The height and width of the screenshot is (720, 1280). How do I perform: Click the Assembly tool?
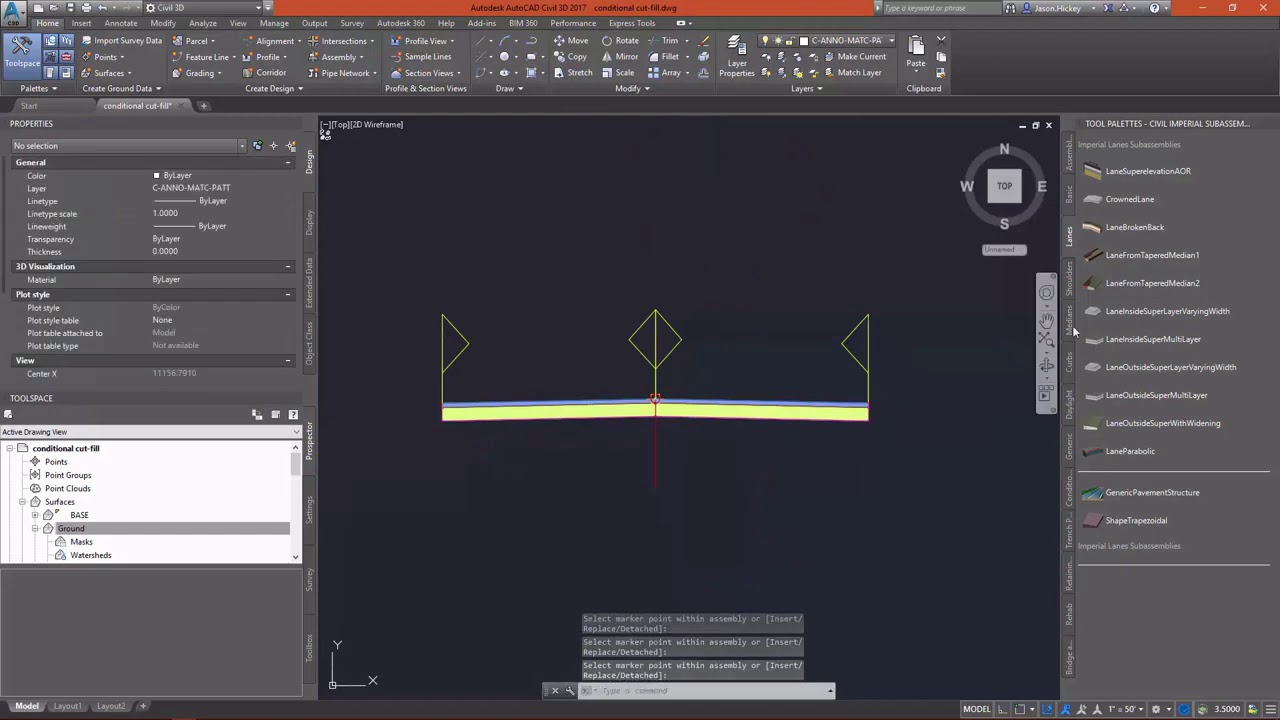tap(335, 57)
